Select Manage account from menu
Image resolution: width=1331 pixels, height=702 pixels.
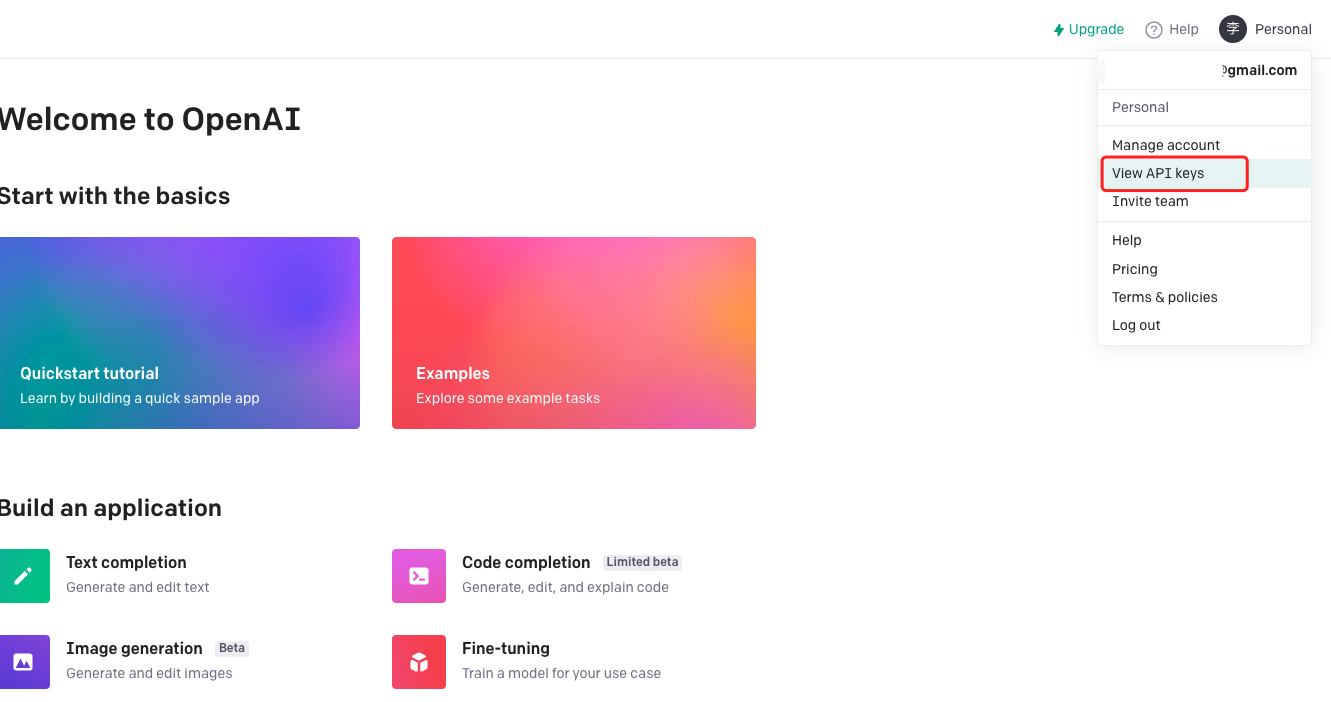(x=1204, y=145)
